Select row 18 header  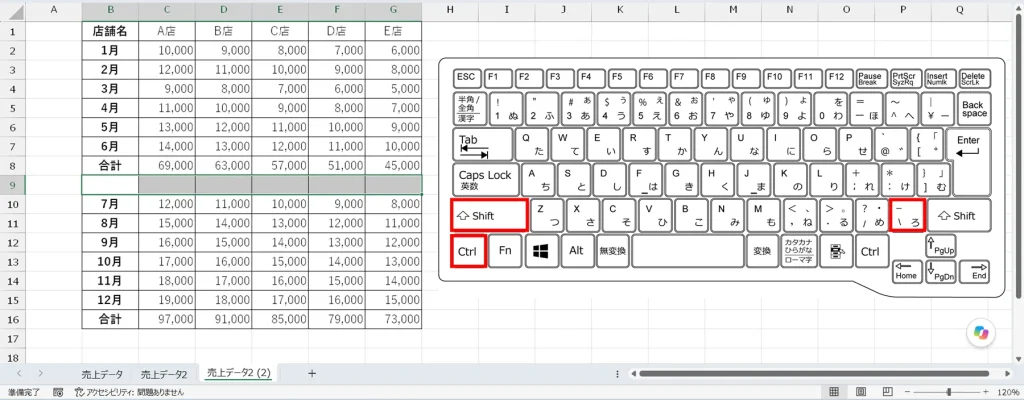click(12, 358)
